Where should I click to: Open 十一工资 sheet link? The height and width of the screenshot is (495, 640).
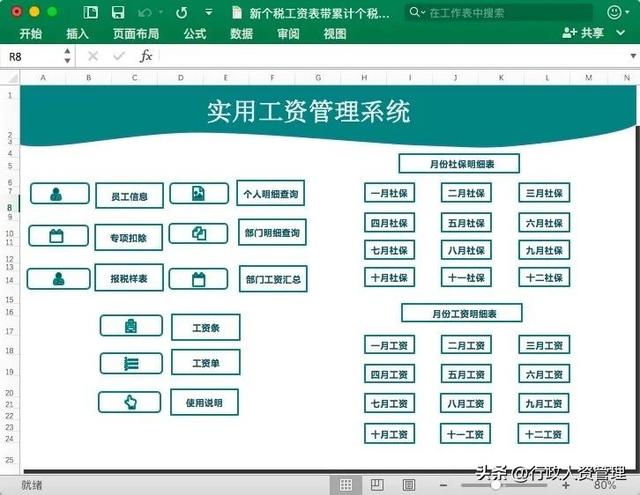465,434
